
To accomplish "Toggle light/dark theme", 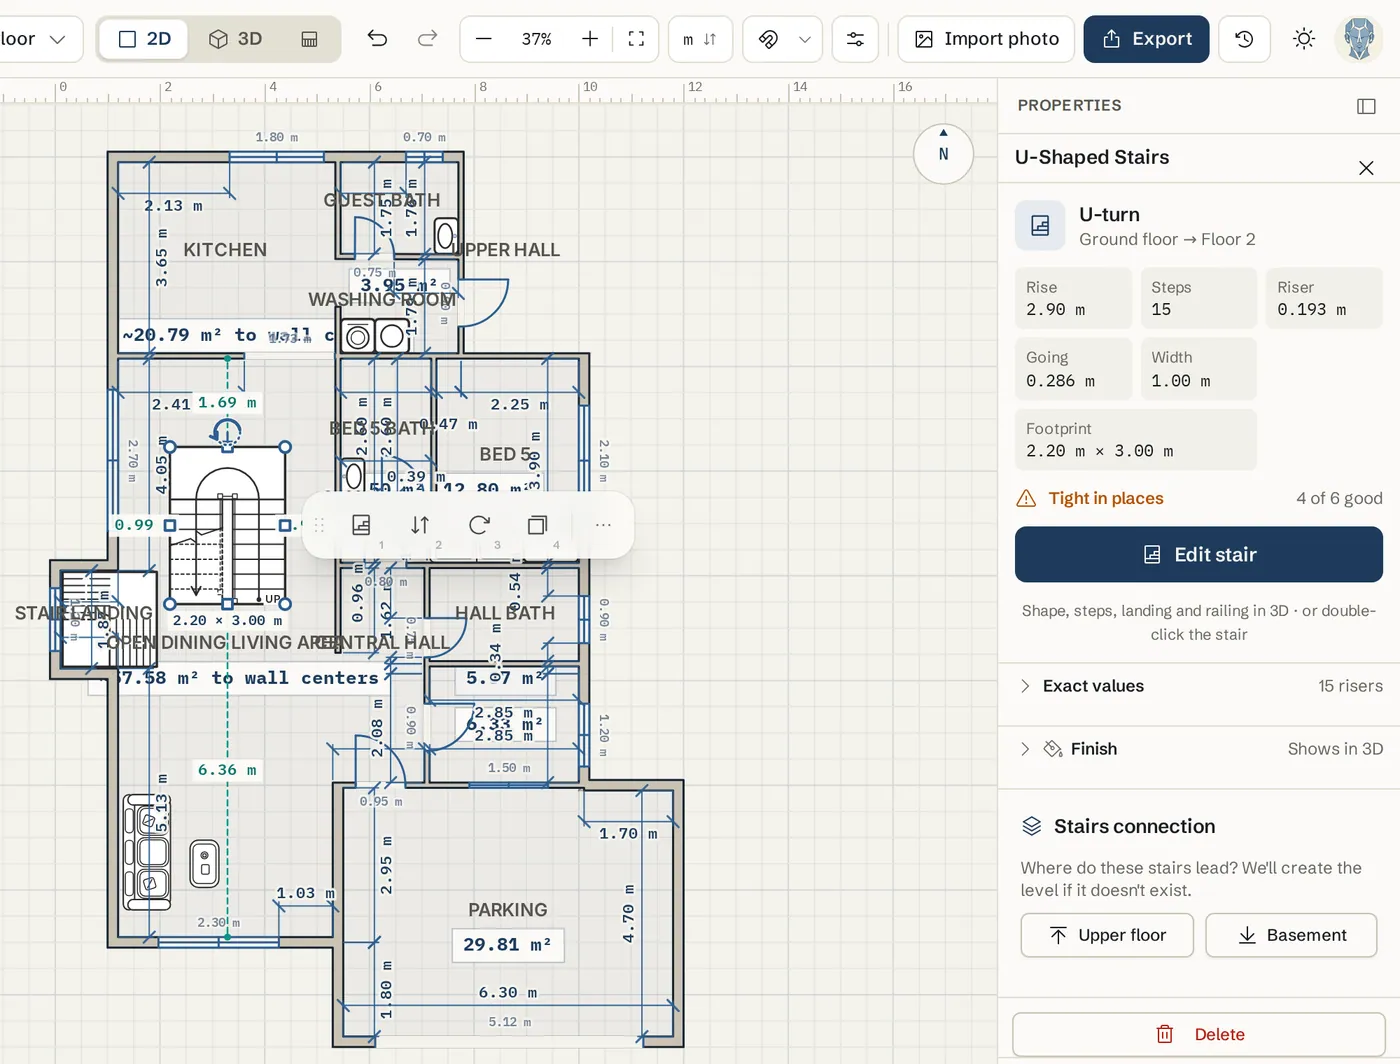I will point(1304,39).
